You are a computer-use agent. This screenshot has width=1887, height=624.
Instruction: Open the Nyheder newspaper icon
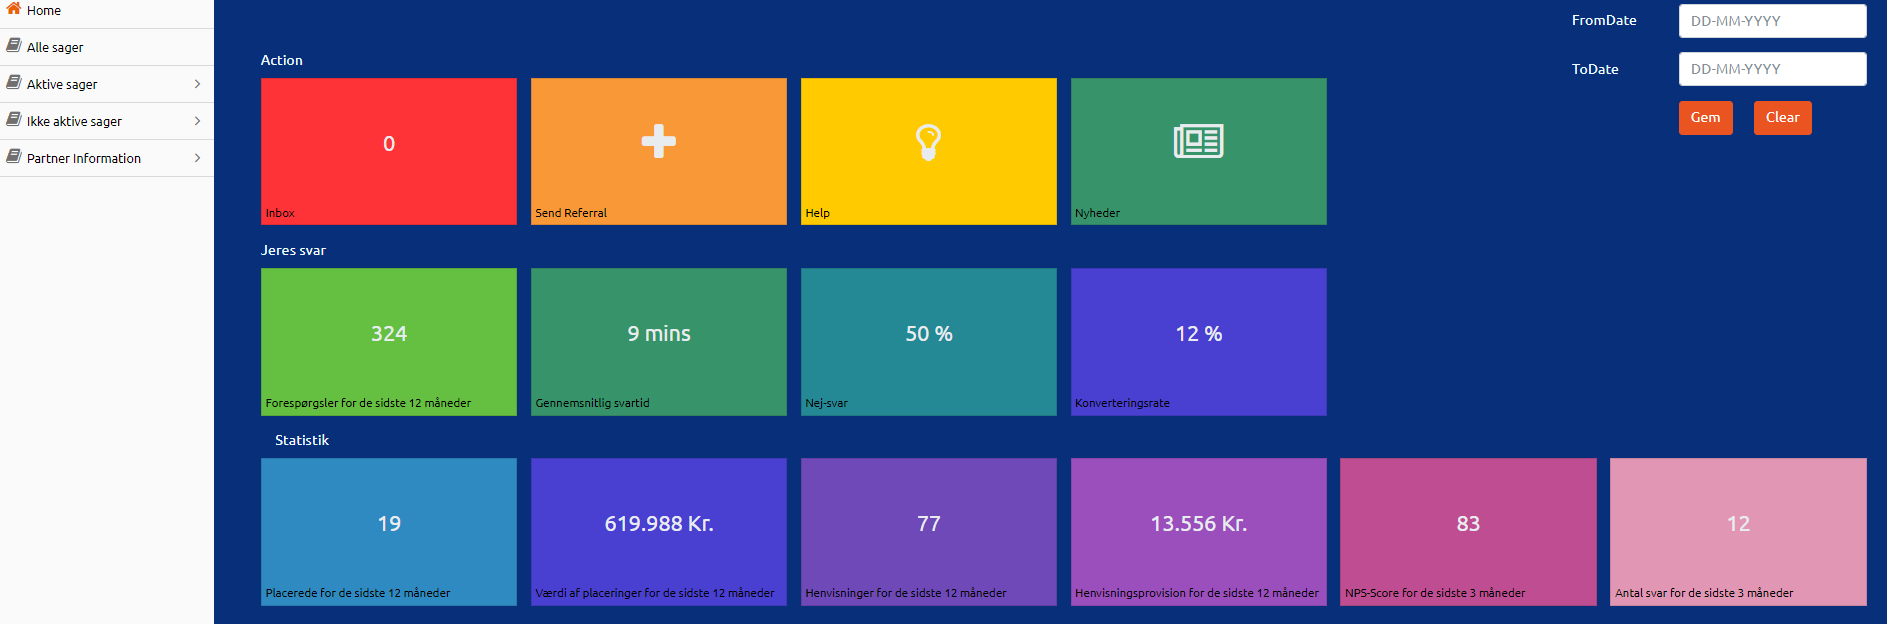coord(1198,141)
